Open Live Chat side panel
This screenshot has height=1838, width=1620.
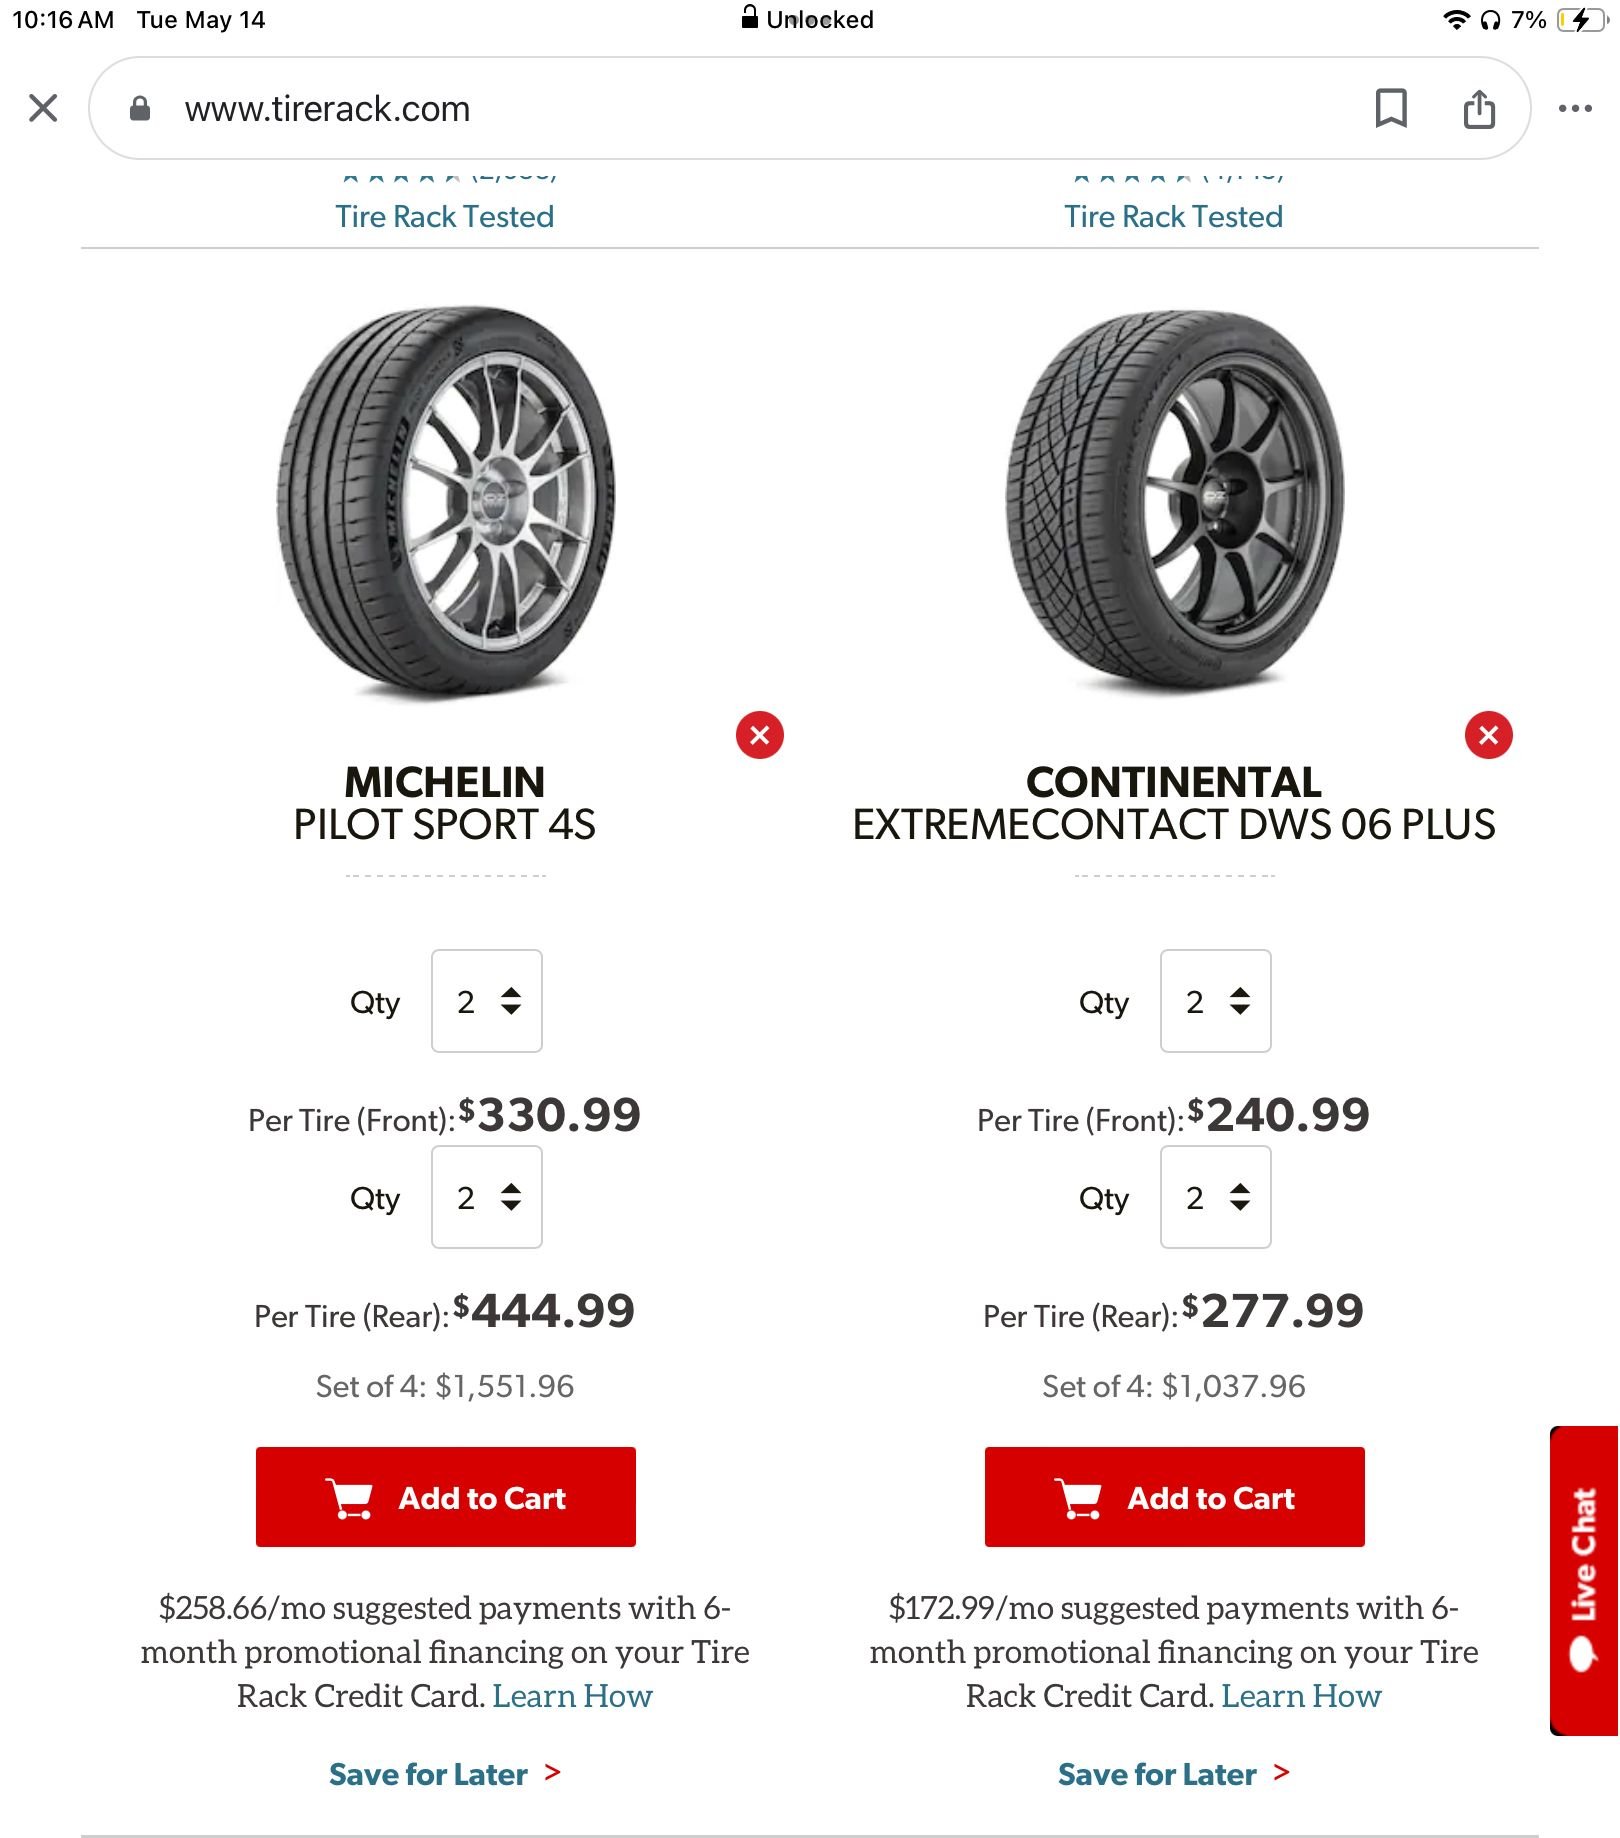[x=1584, y=1580]
